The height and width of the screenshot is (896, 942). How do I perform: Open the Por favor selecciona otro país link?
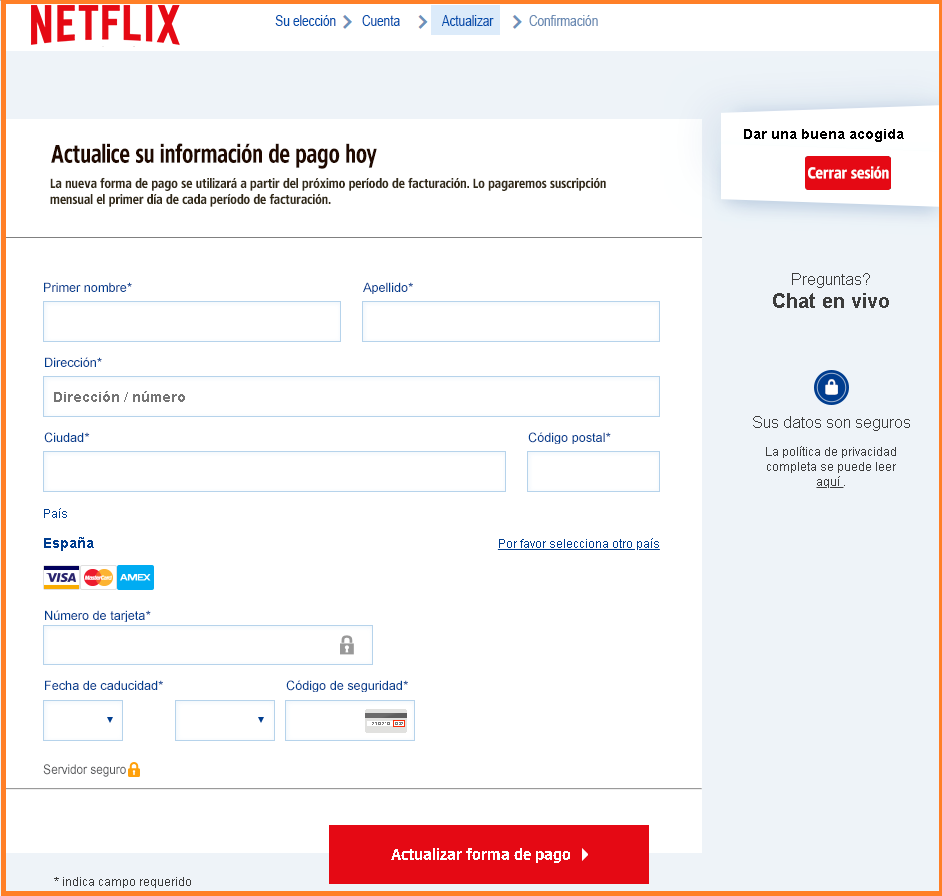(x=578, y=543)
